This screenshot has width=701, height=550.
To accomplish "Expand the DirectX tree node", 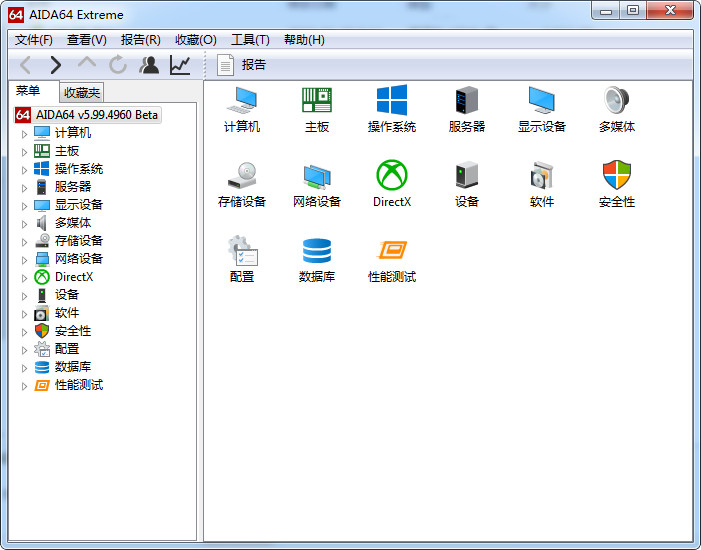I will (x=24, y=278).
